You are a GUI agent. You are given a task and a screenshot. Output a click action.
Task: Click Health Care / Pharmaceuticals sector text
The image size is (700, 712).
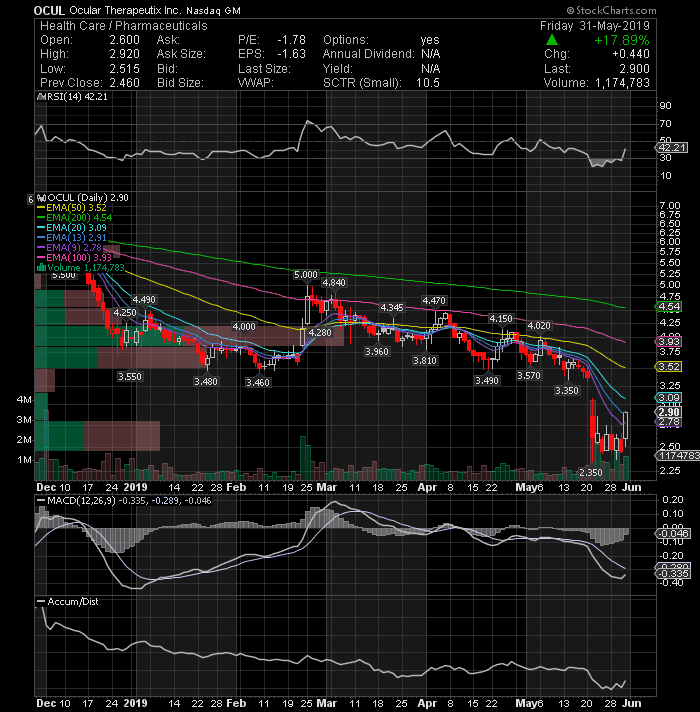click(x=123, y=26)
